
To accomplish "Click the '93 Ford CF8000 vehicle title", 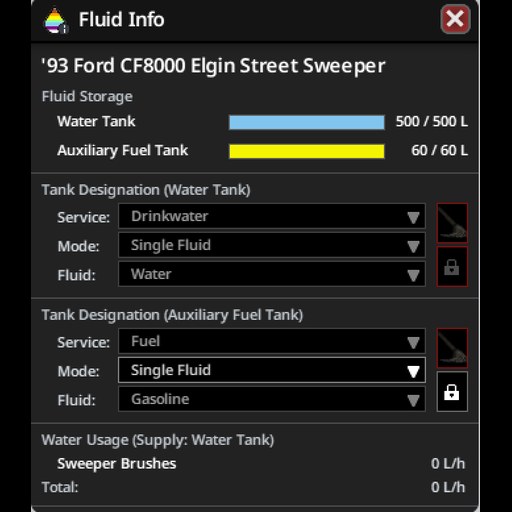I will (x=213, y=66).
